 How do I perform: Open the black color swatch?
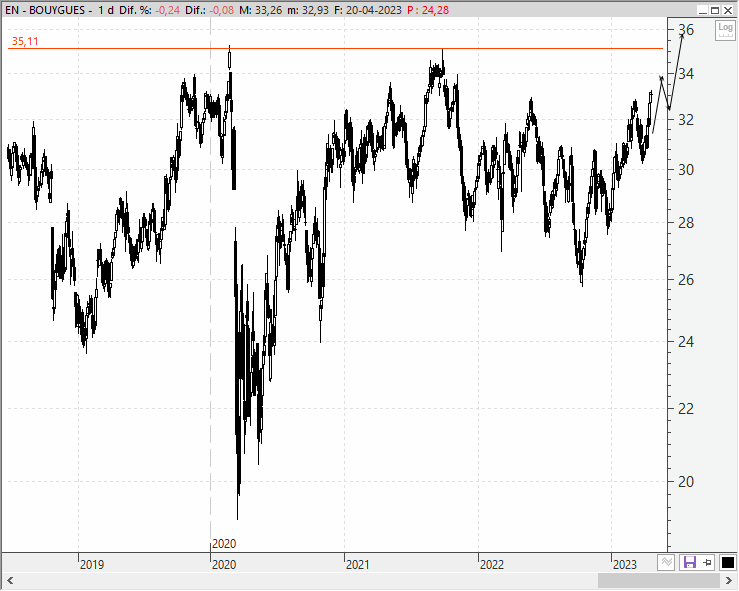coord(728,562)
